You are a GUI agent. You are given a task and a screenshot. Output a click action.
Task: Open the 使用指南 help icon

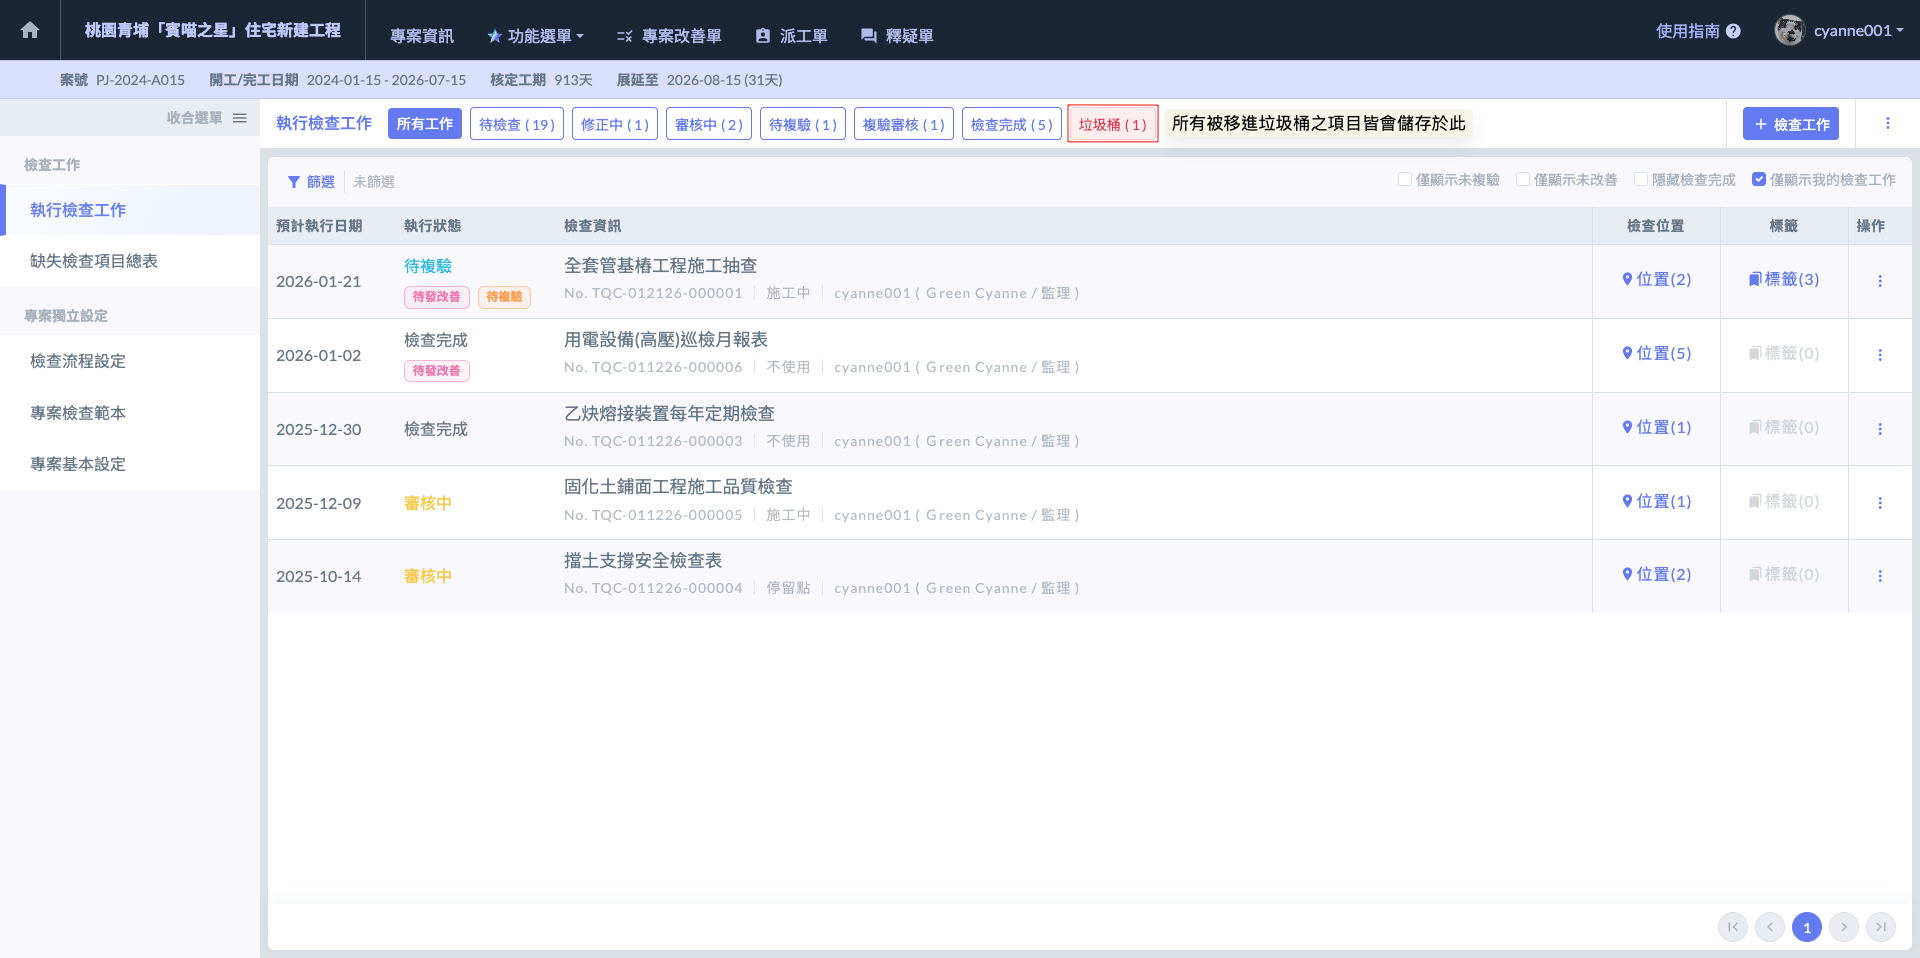click(1733, 31)
